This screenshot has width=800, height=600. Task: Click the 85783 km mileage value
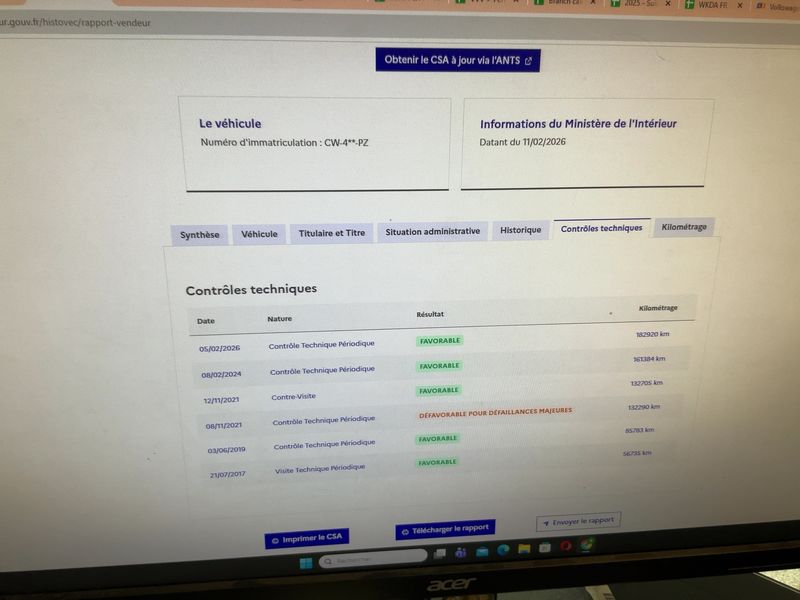point(639,431)
